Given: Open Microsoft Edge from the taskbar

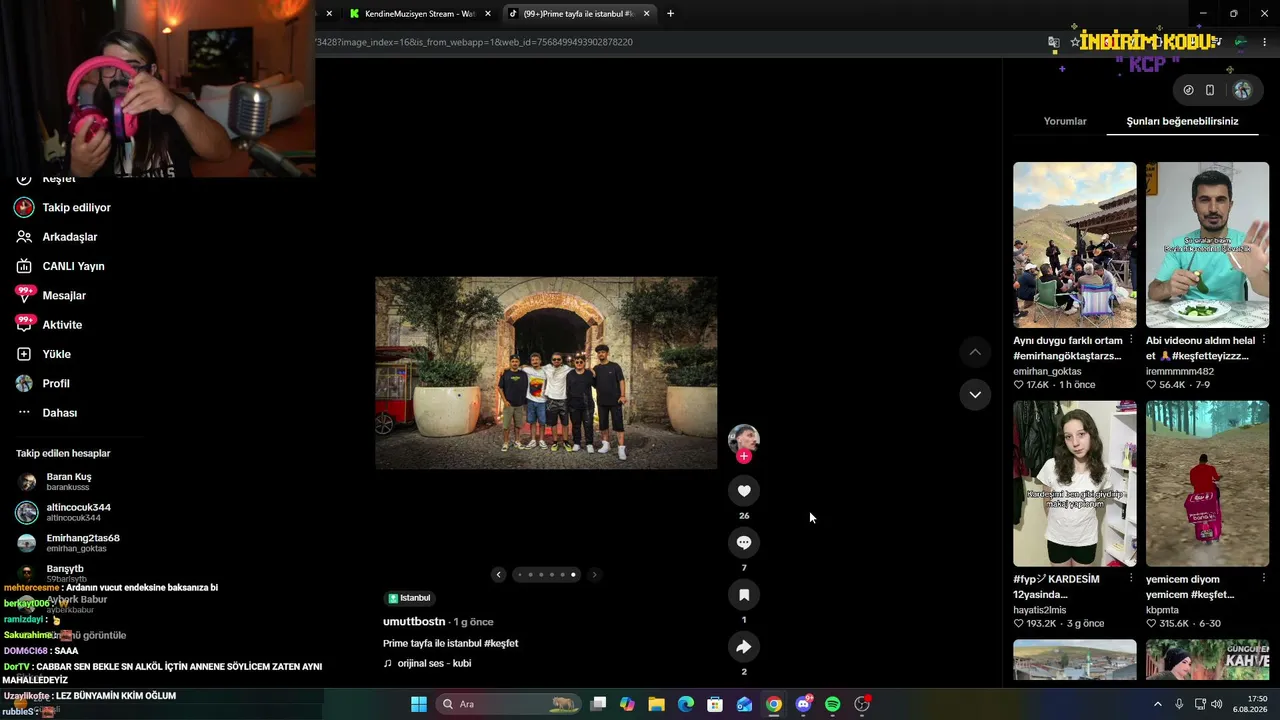Looking at the screenshot, I should coord(686,704).
